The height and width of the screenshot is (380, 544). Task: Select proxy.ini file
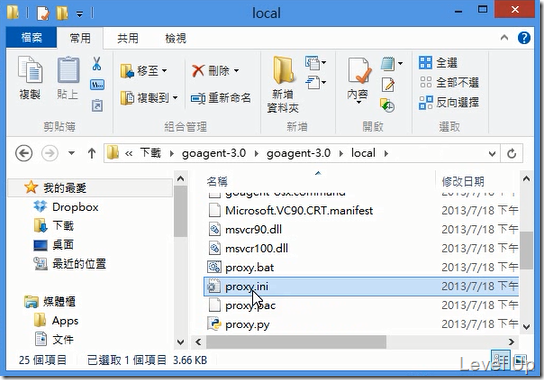362,287
